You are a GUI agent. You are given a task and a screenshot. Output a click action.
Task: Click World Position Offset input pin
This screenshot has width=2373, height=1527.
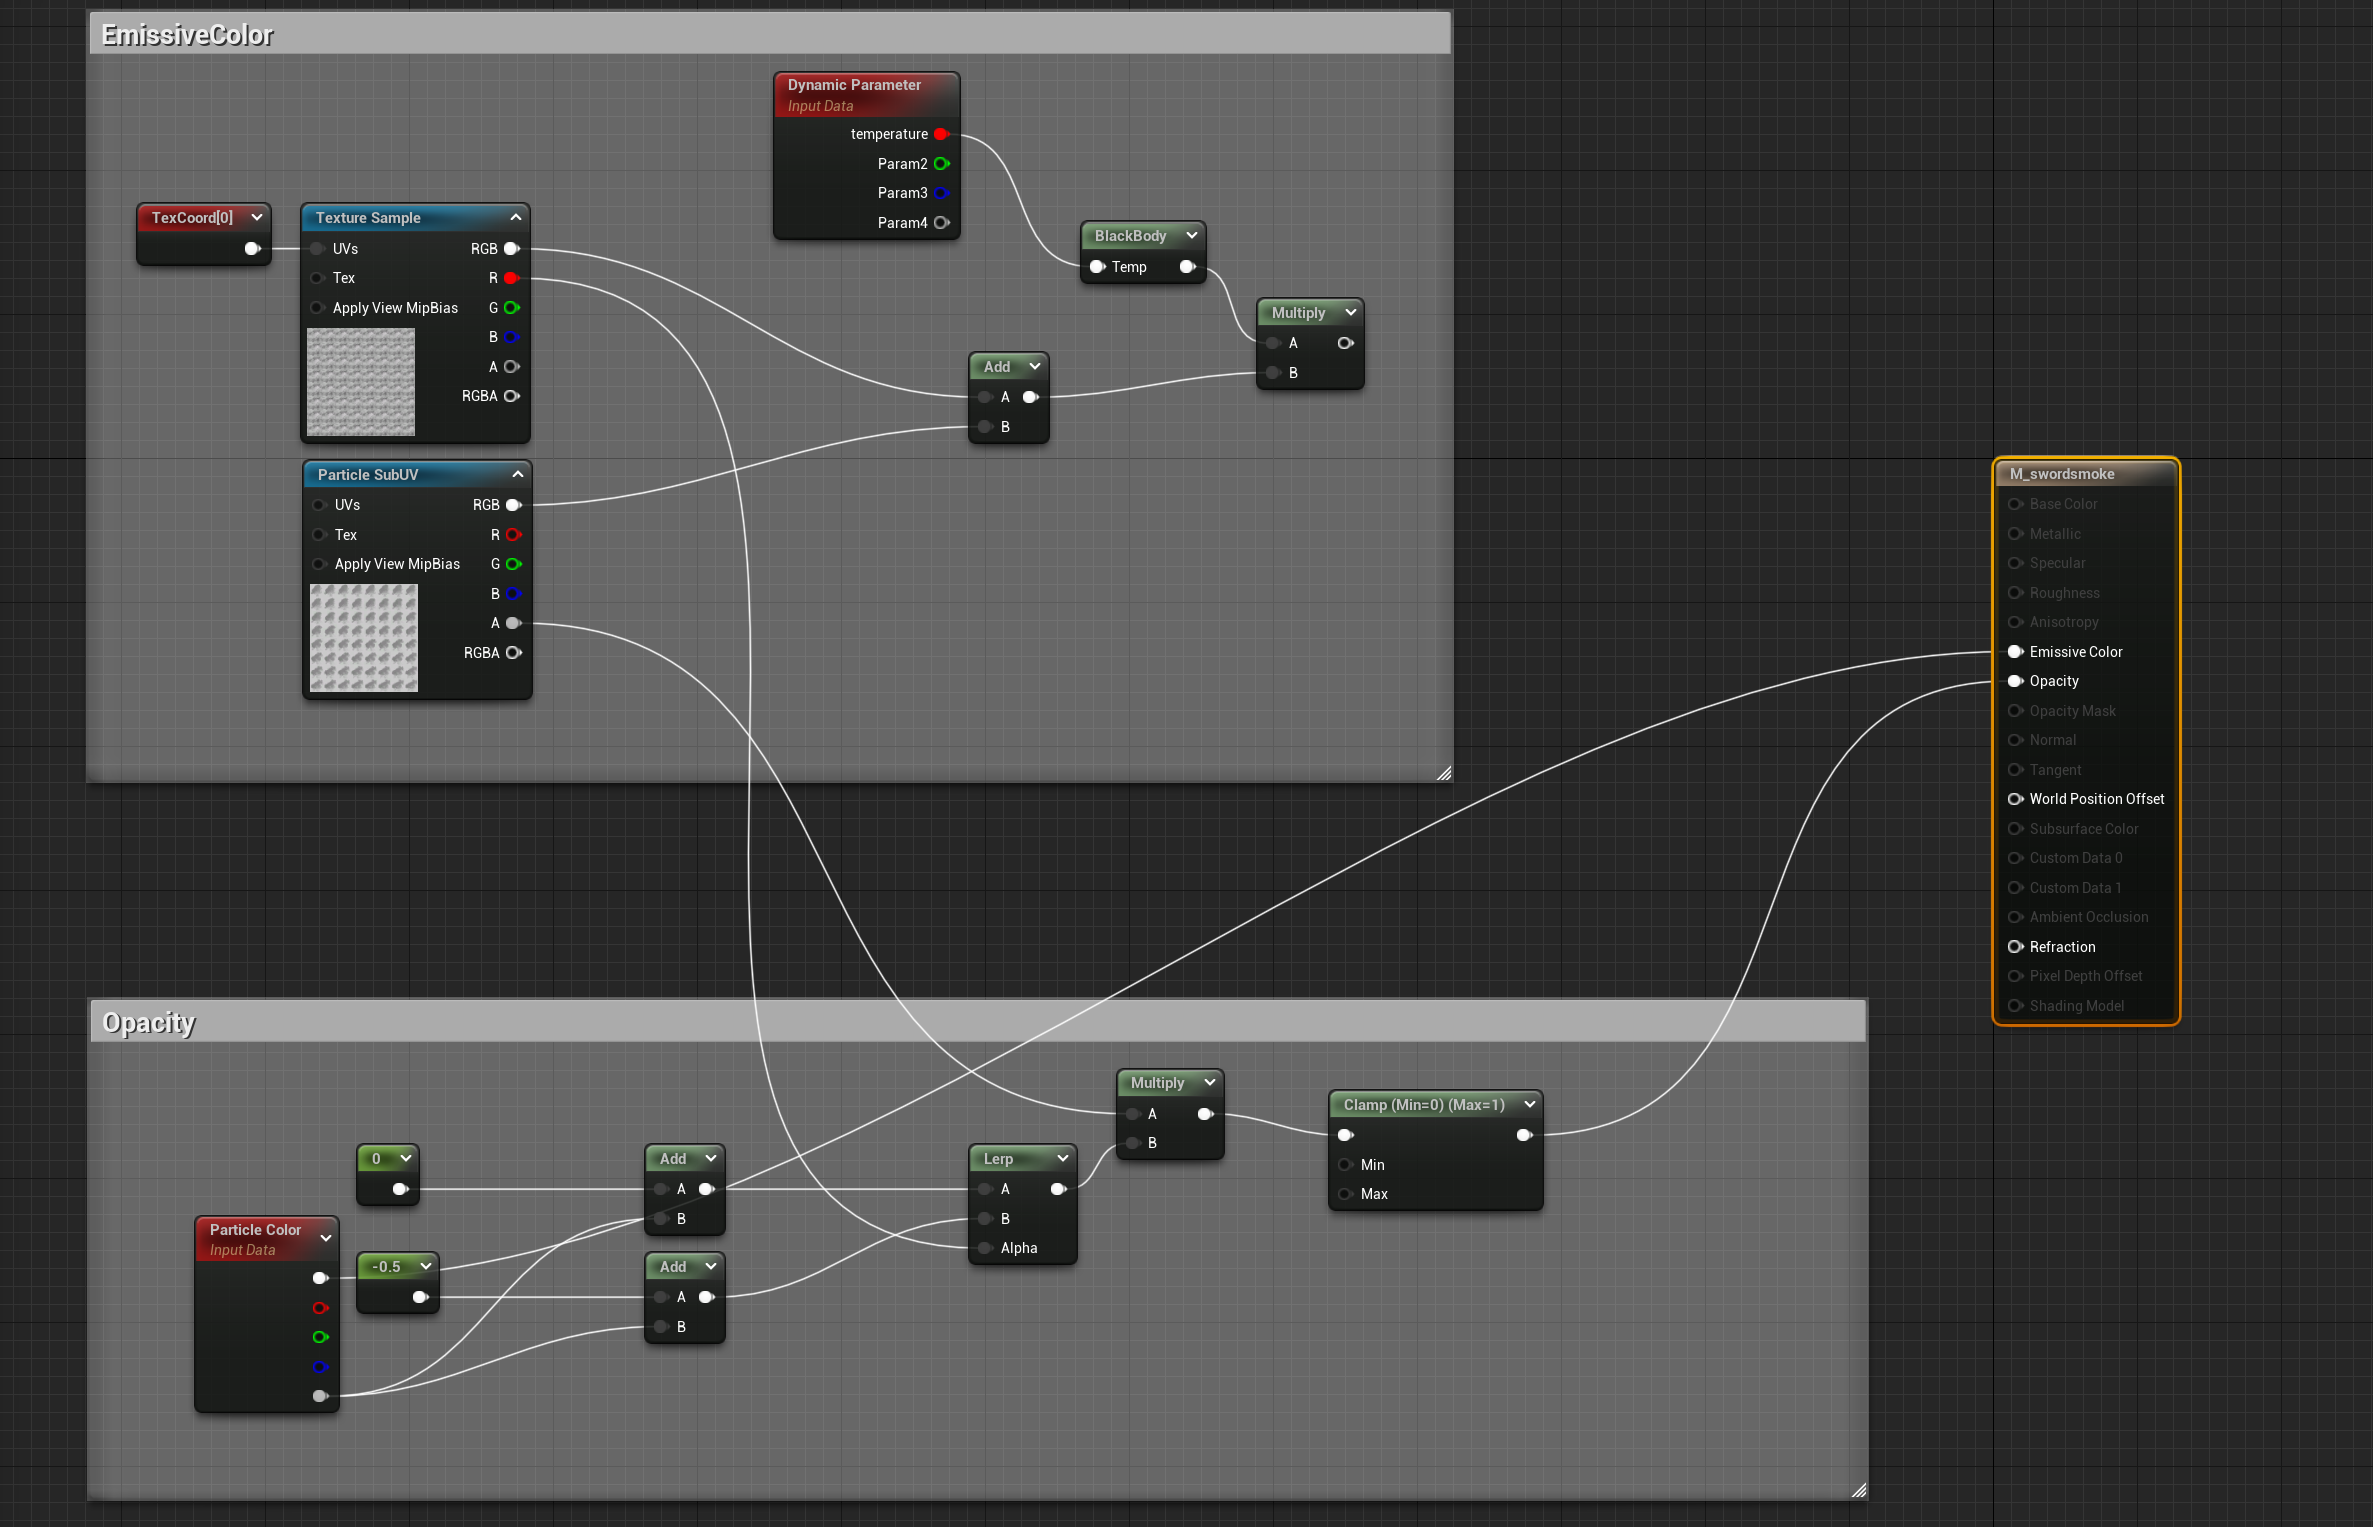pos(2015,799)
